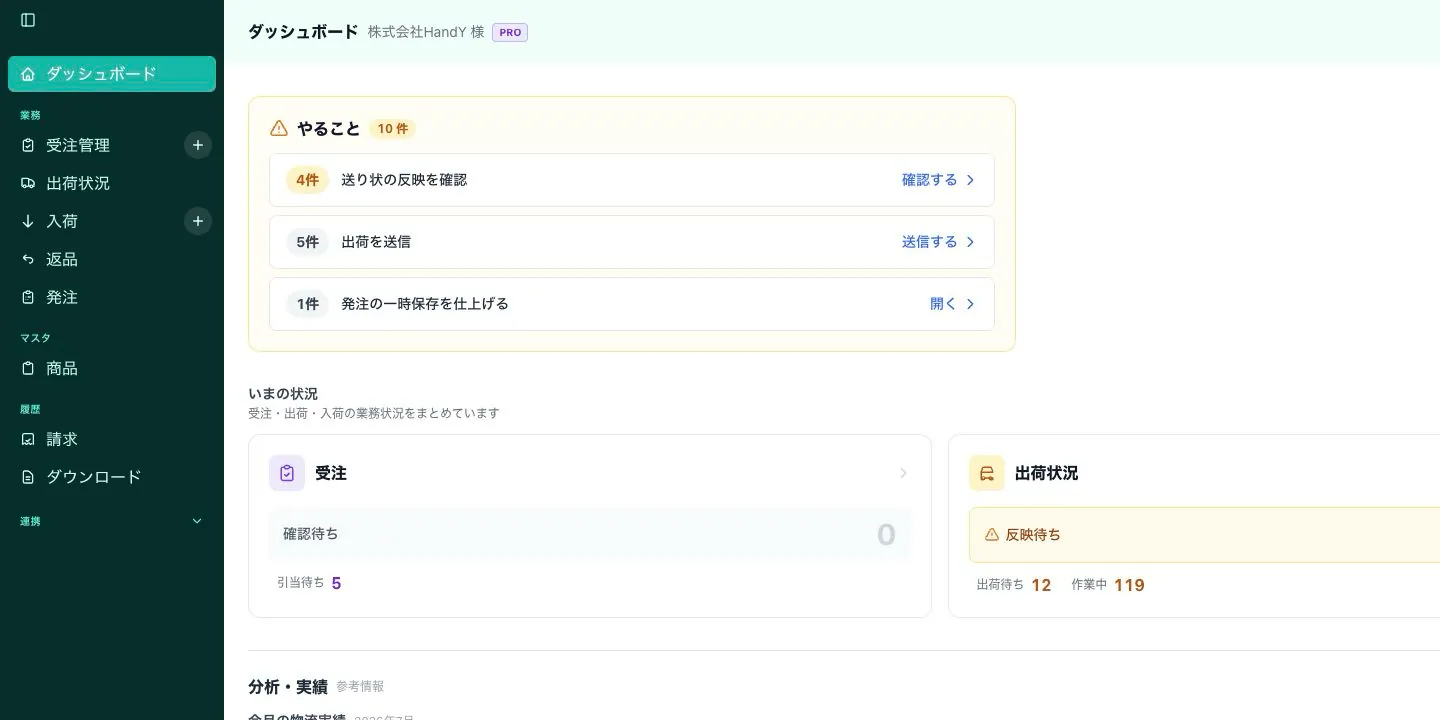Click the warning icon beside 反映待ち
Image resolution: width=1440 pixels, height=720 pixels.
(x=992, y=535)
